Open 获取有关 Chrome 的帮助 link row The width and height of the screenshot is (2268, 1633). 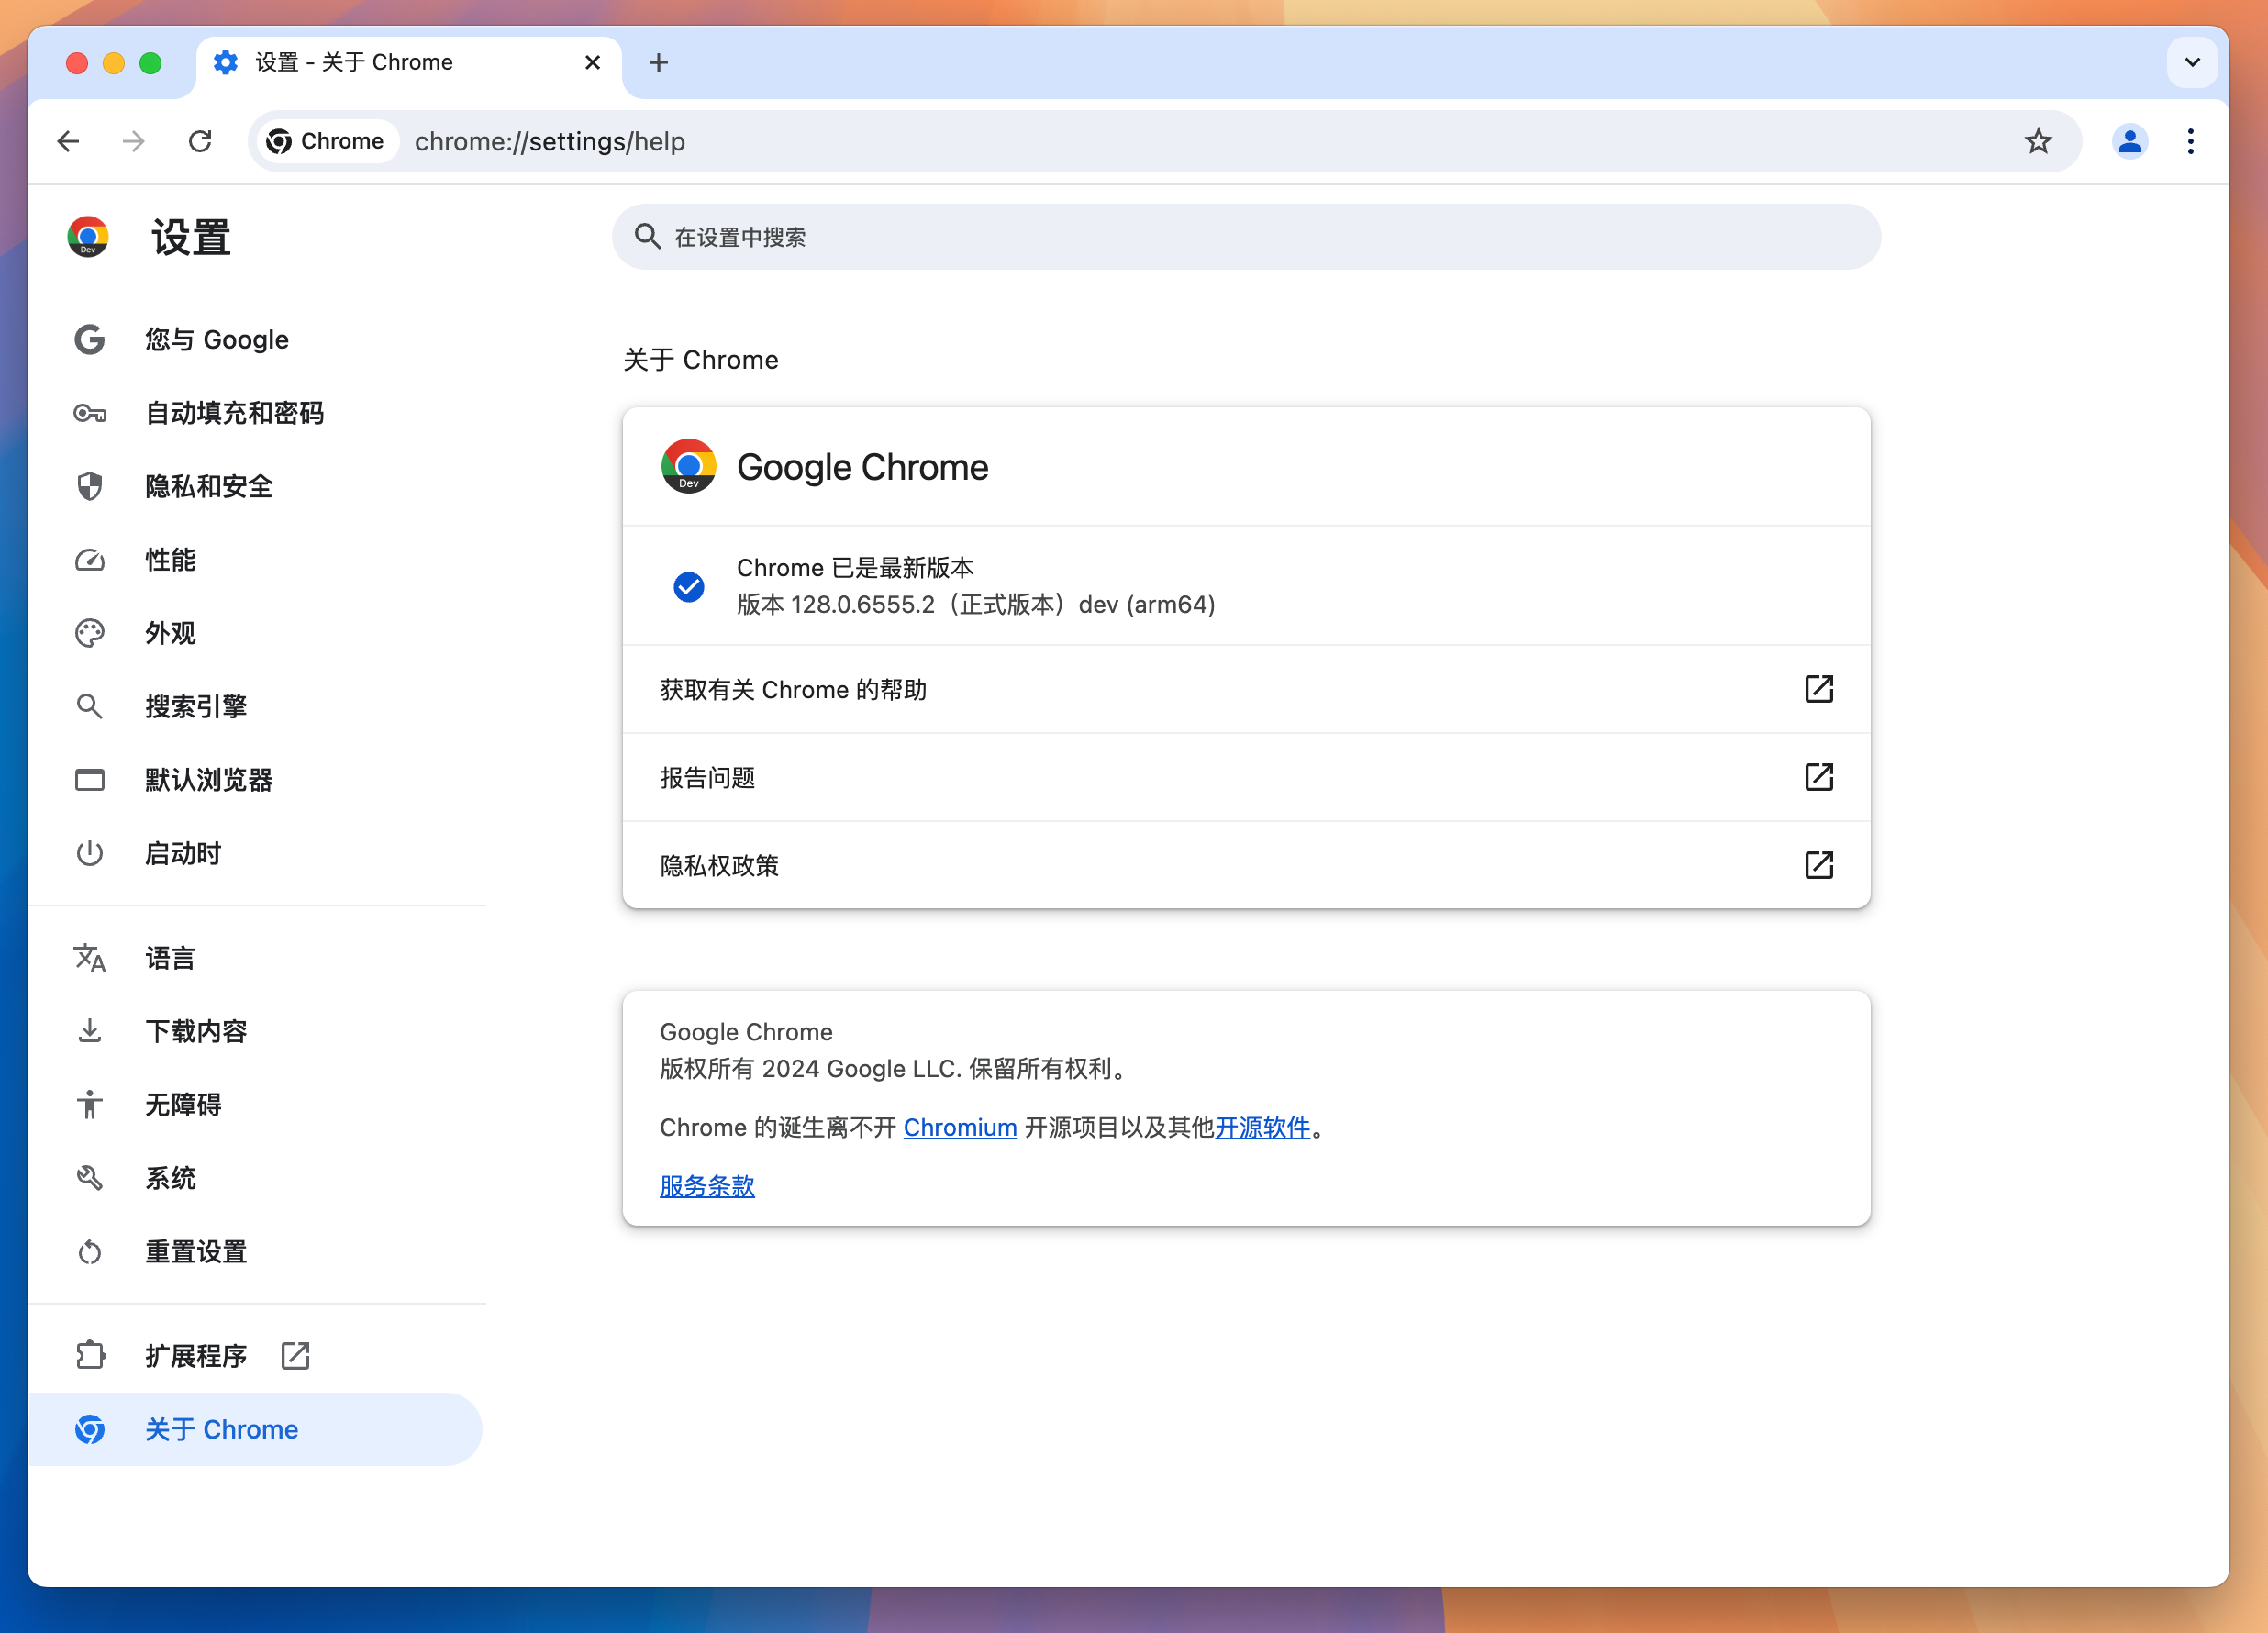[1246, 689]
